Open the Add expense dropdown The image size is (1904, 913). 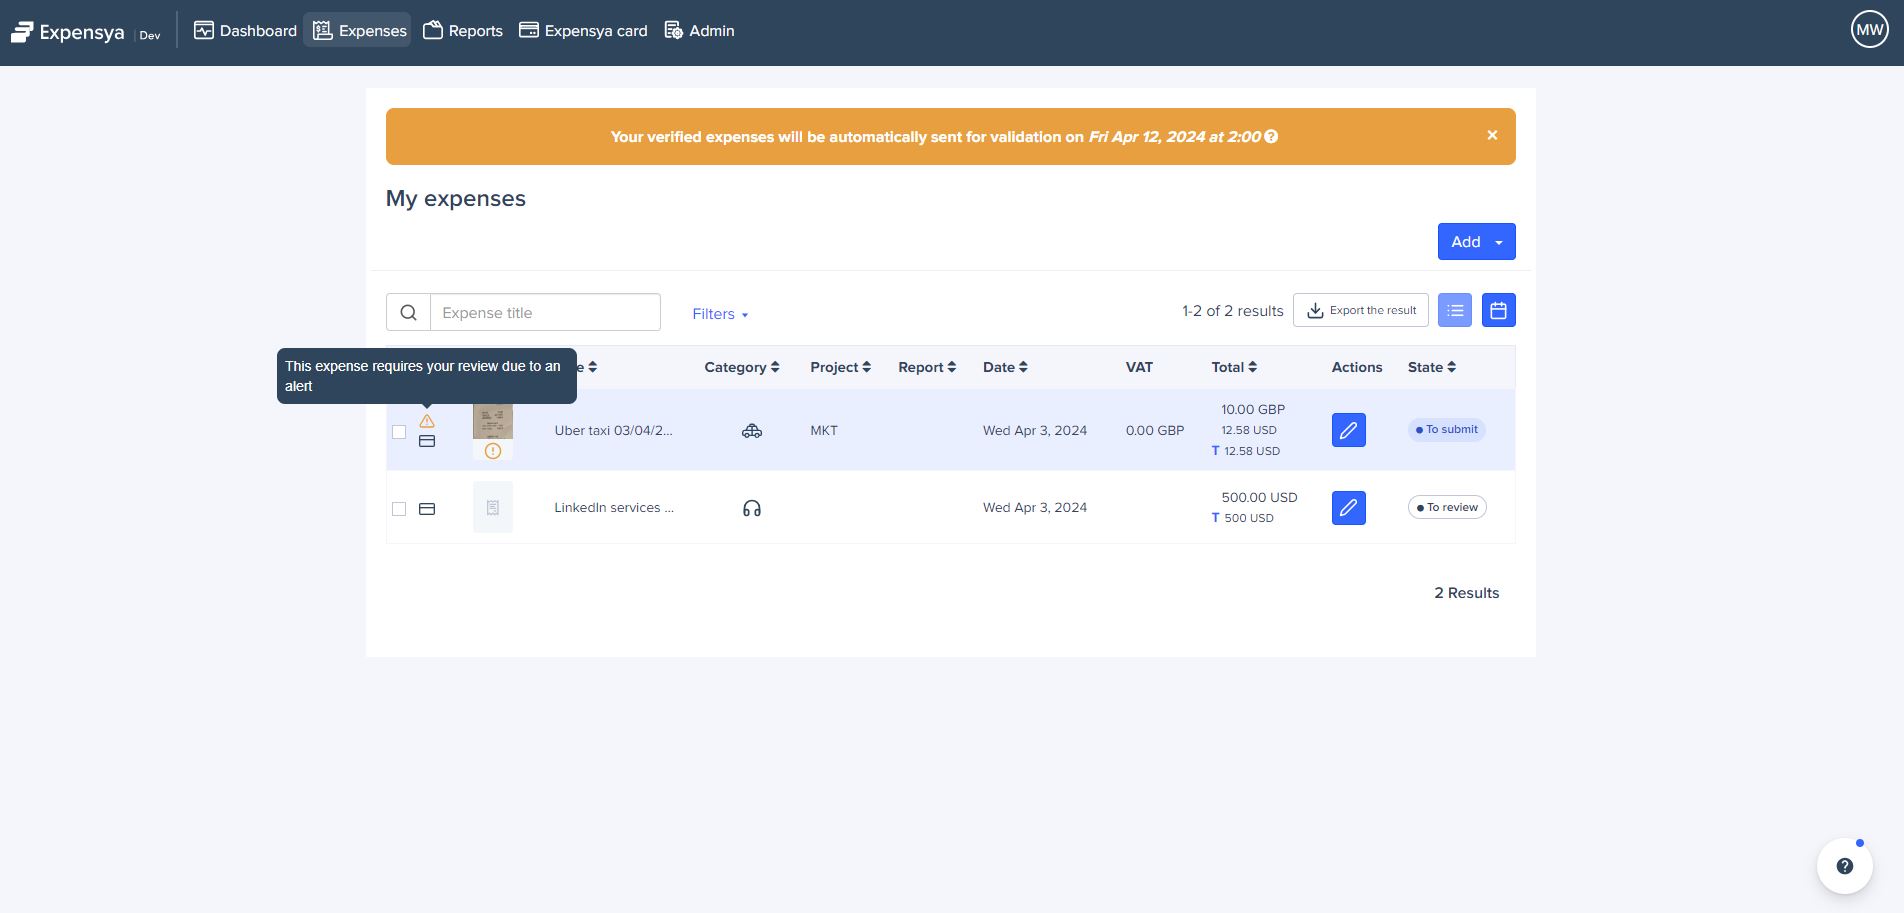click(x=1476, y=242)
